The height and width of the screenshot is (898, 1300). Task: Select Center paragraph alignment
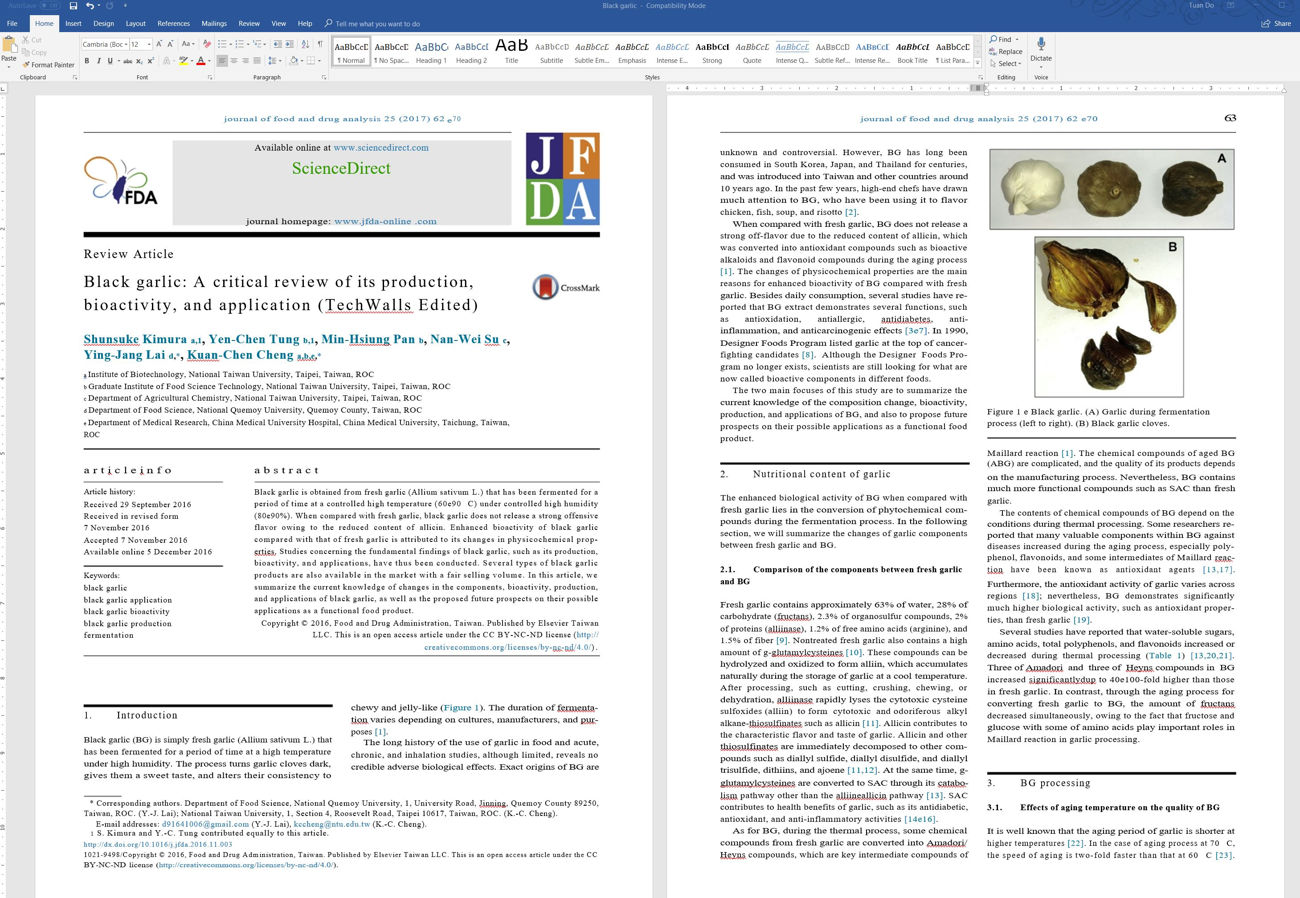point(234,61)
